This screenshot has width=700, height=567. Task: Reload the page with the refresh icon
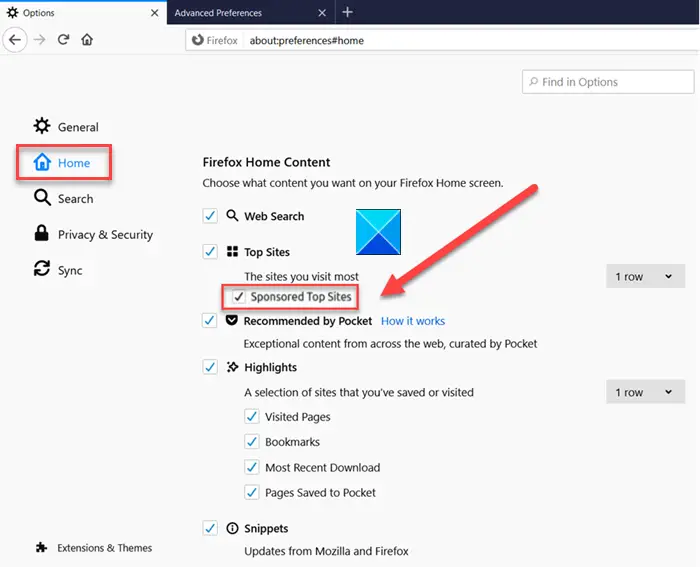[x=63, y=40]
